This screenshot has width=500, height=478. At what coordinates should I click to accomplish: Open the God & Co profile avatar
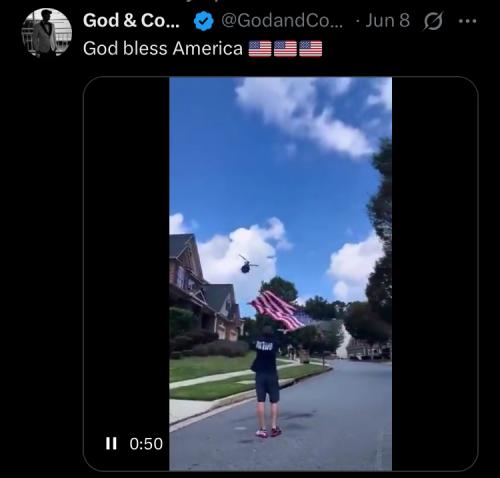coord(47,33)
